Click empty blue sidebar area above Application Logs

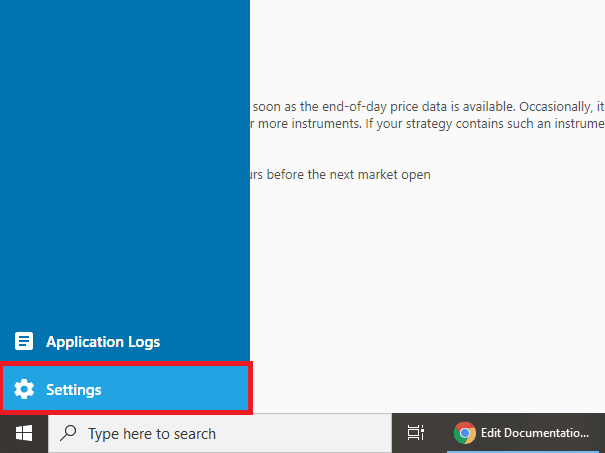124,180
